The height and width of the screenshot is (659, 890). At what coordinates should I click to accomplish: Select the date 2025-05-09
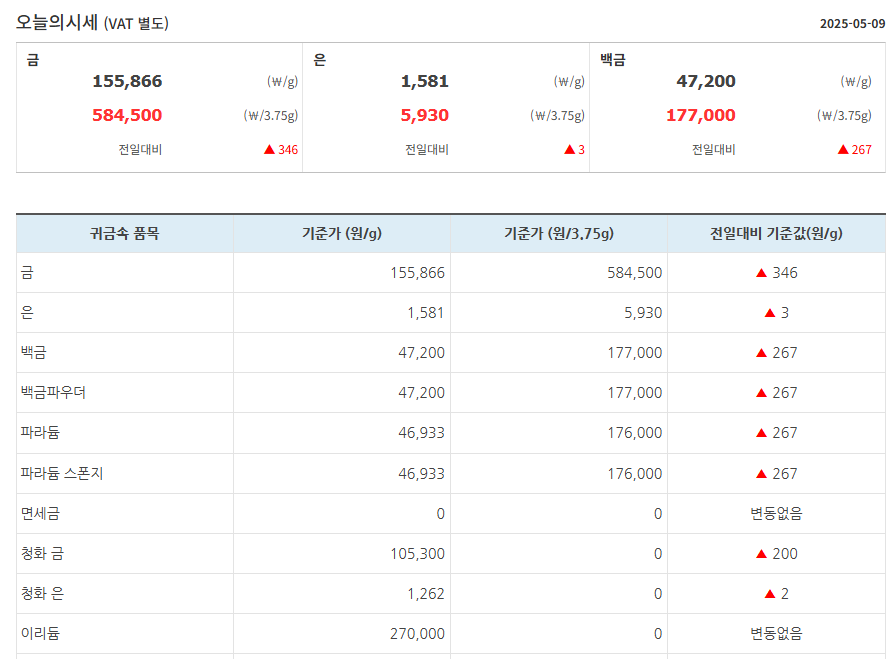[852, 24]
